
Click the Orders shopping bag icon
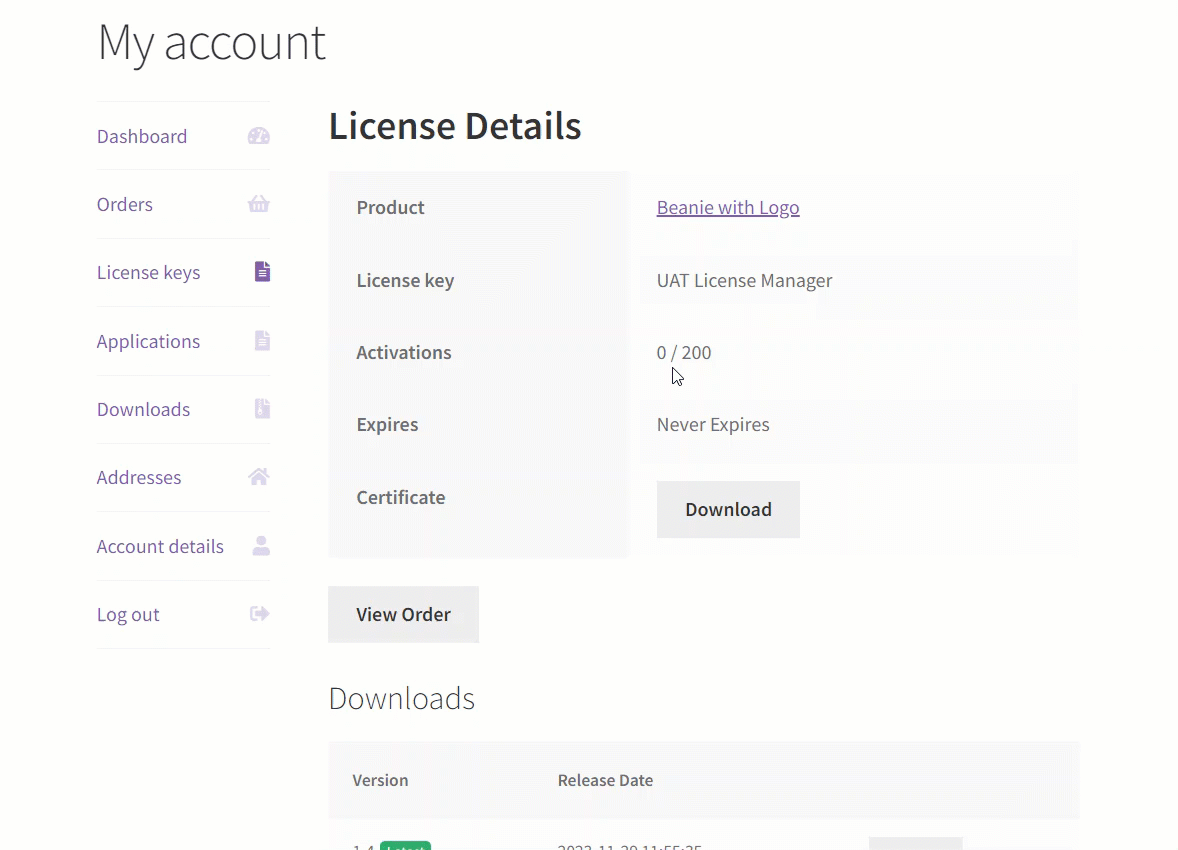(258, 203)
